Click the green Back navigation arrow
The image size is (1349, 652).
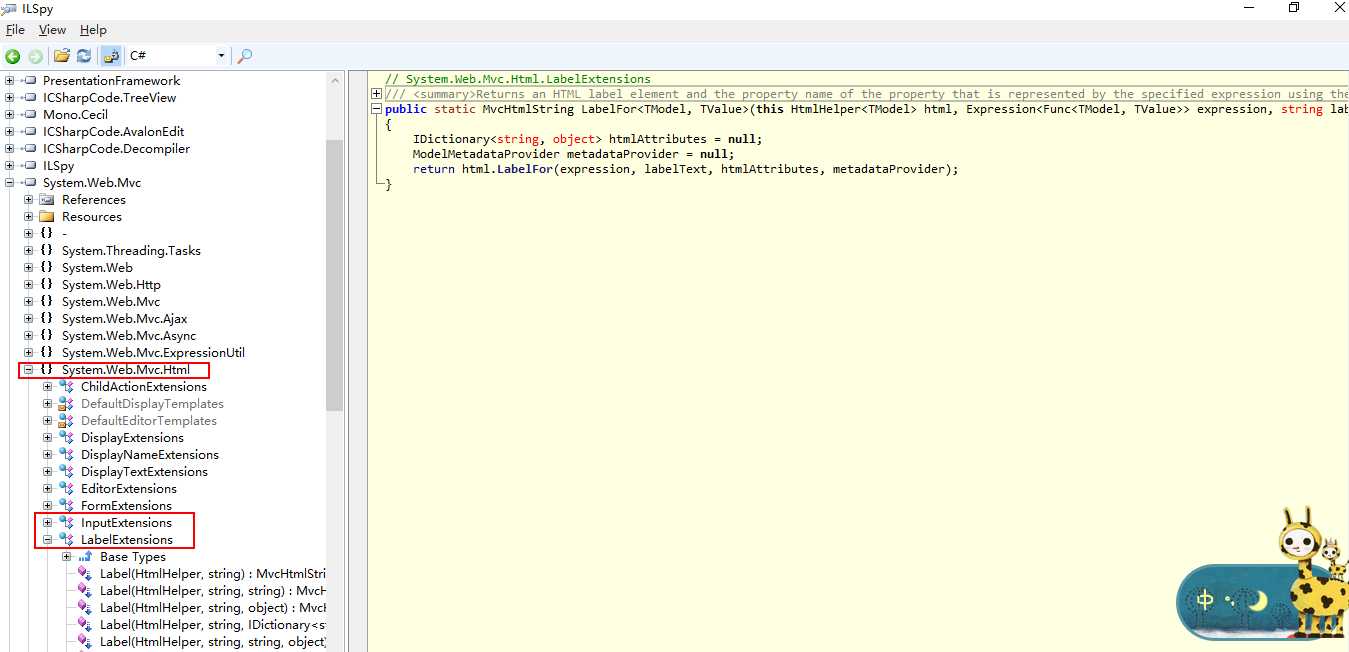point(13,56)
